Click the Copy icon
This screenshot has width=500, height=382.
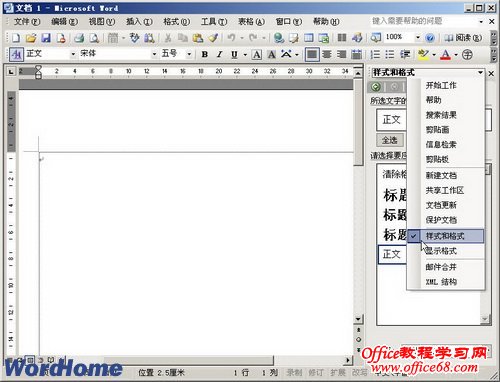(183, 38)
